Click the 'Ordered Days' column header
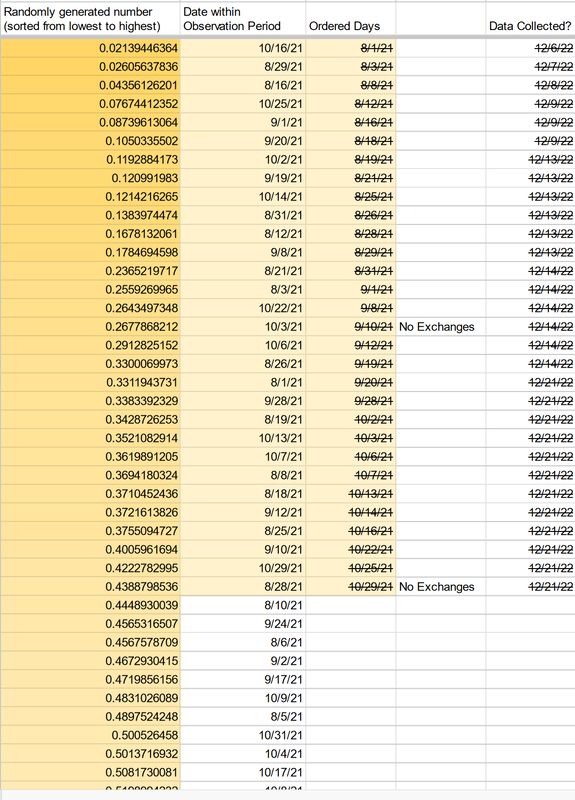 point(351,19)
